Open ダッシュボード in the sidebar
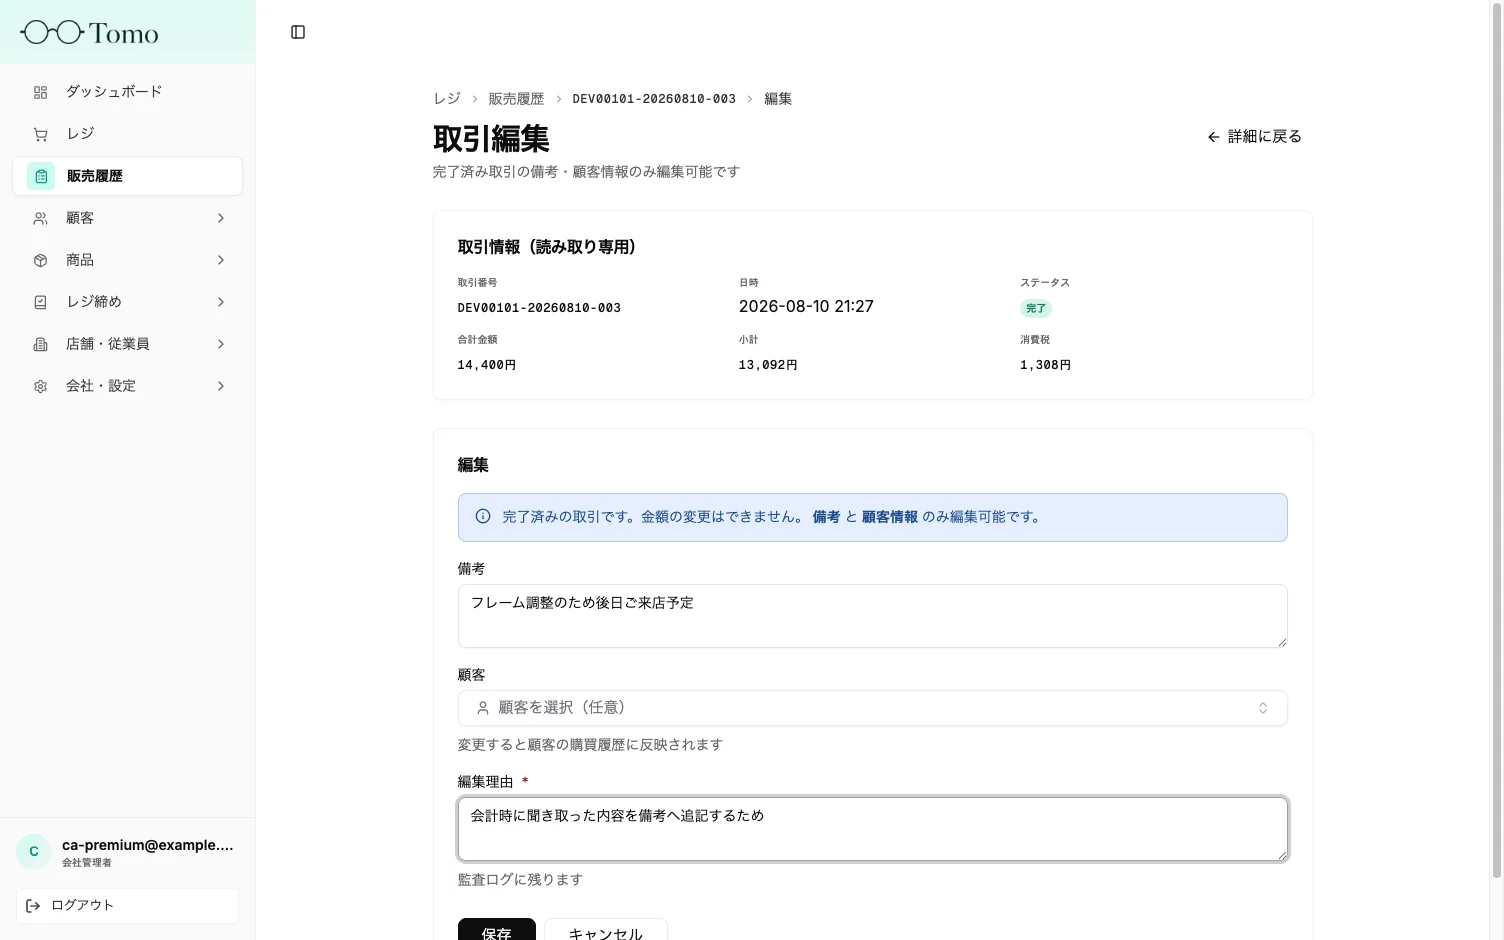Image resolution: width=1504 pixels, height=940 pixels. (x=128, y=92)
